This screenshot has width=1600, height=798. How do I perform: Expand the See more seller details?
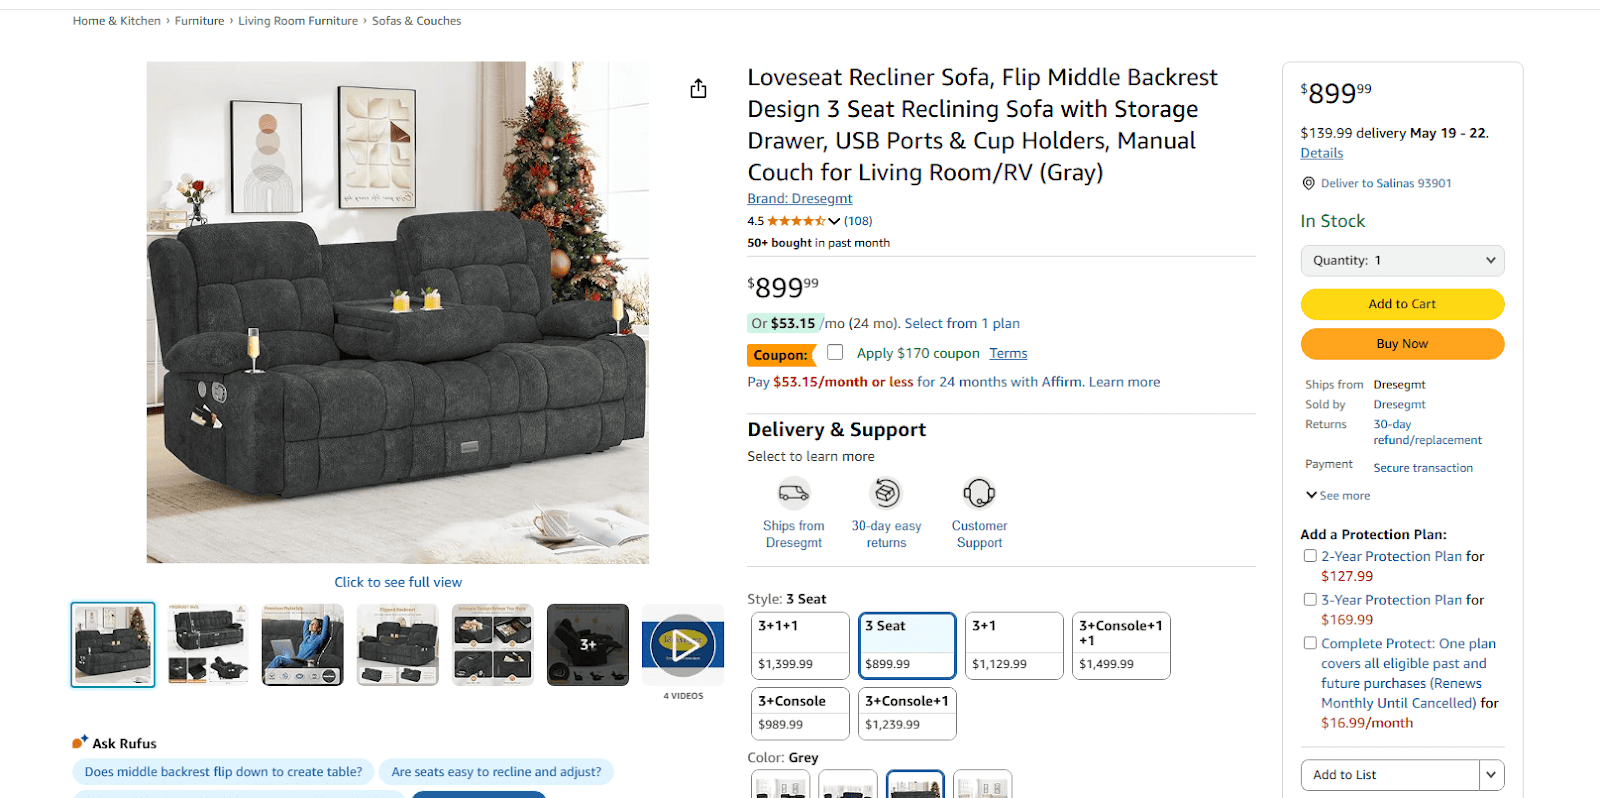click(x=1338, y=495)
